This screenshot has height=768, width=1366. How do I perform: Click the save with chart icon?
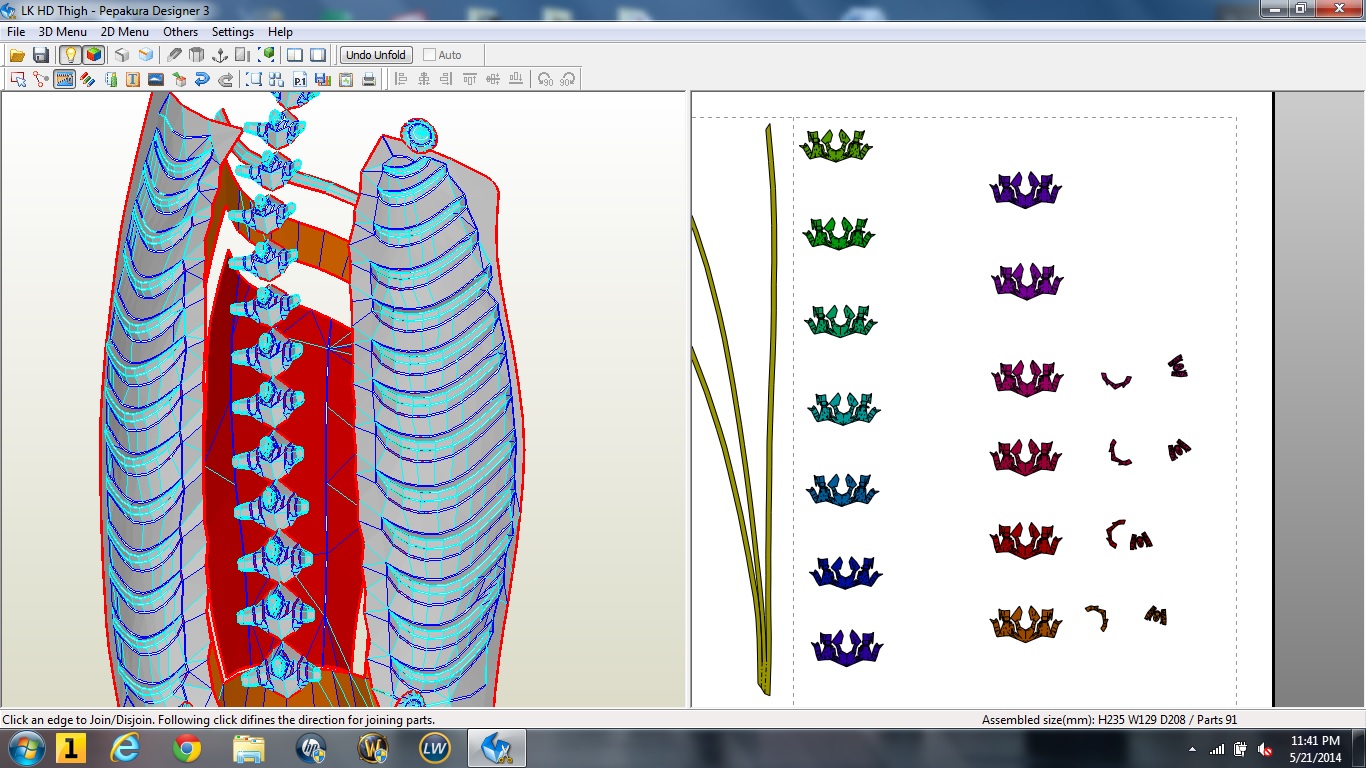(322, 79)
